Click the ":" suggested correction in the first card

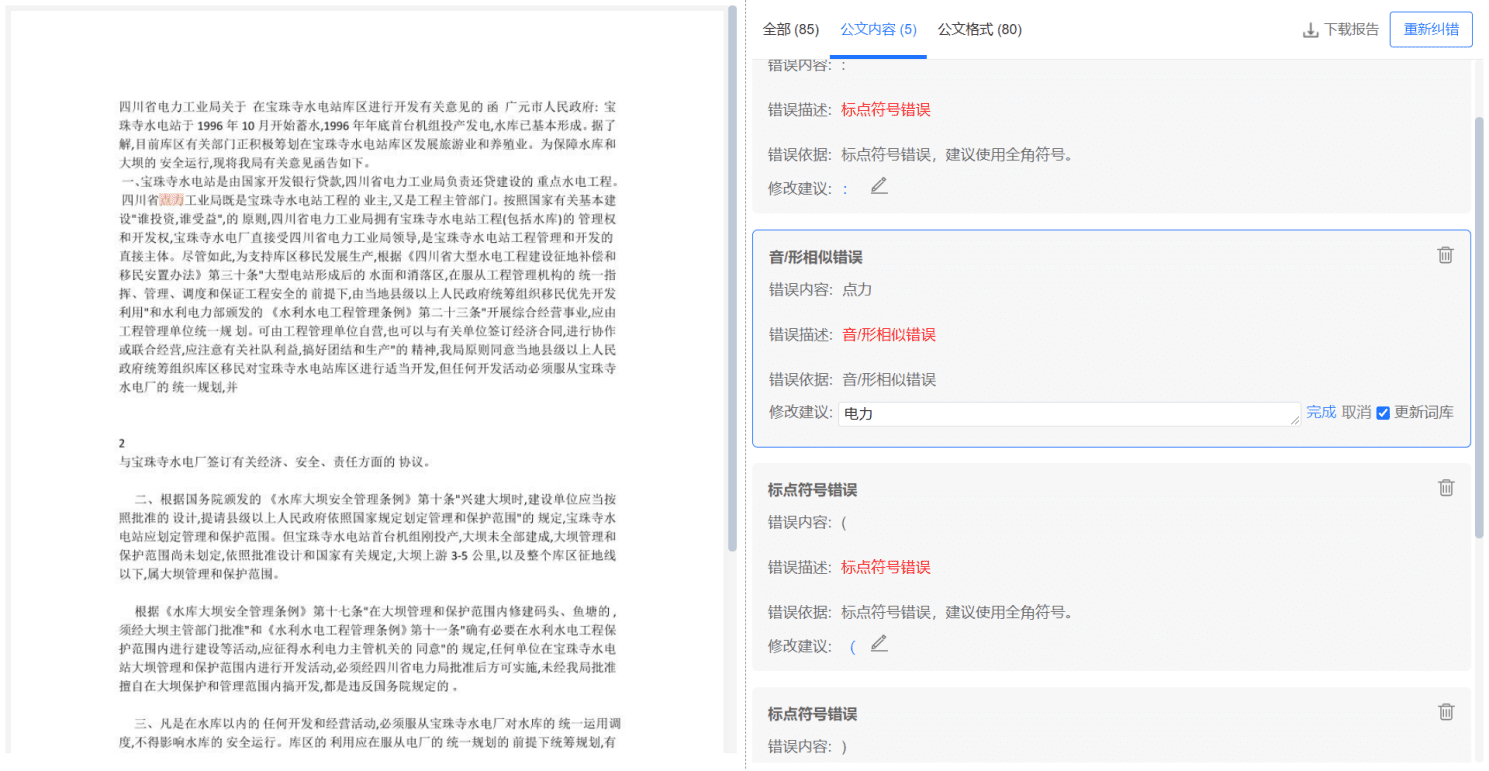tap(845, 188)
